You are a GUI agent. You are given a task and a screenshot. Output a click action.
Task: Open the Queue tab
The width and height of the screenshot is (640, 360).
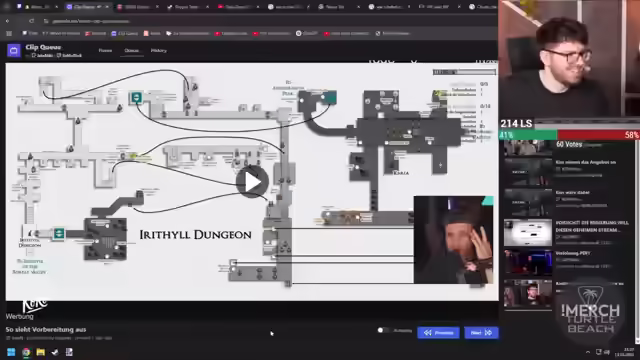131,51
